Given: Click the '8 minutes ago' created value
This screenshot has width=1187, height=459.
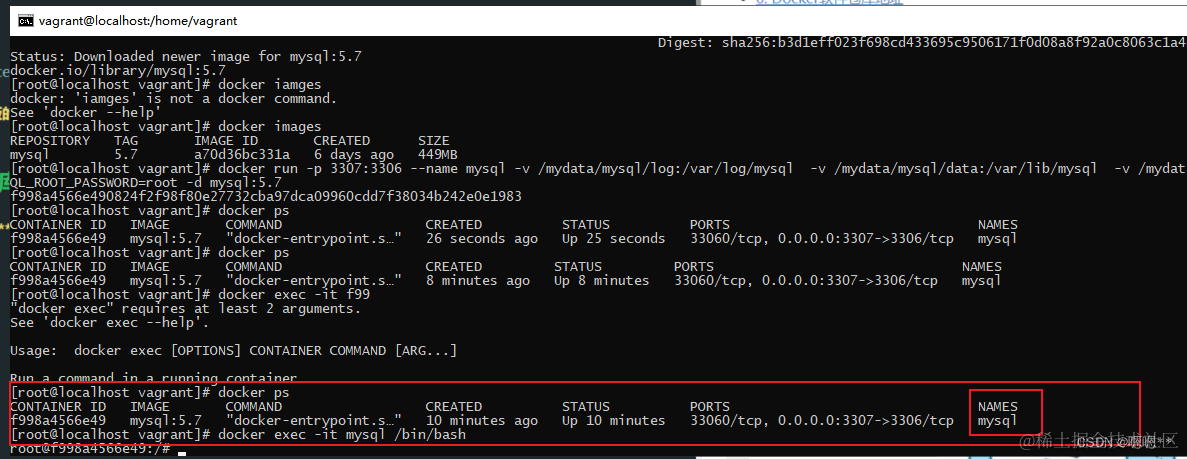Looking at the screenshot, I should coord(477,280).
